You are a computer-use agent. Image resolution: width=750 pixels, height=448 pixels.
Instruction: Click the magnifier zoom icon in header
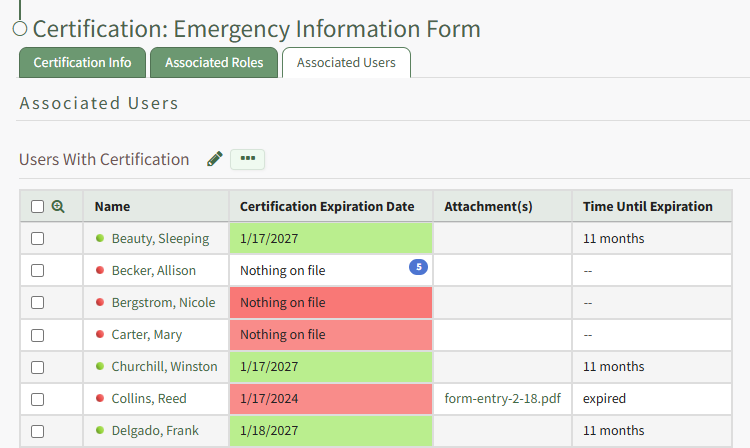pos(58,207)
